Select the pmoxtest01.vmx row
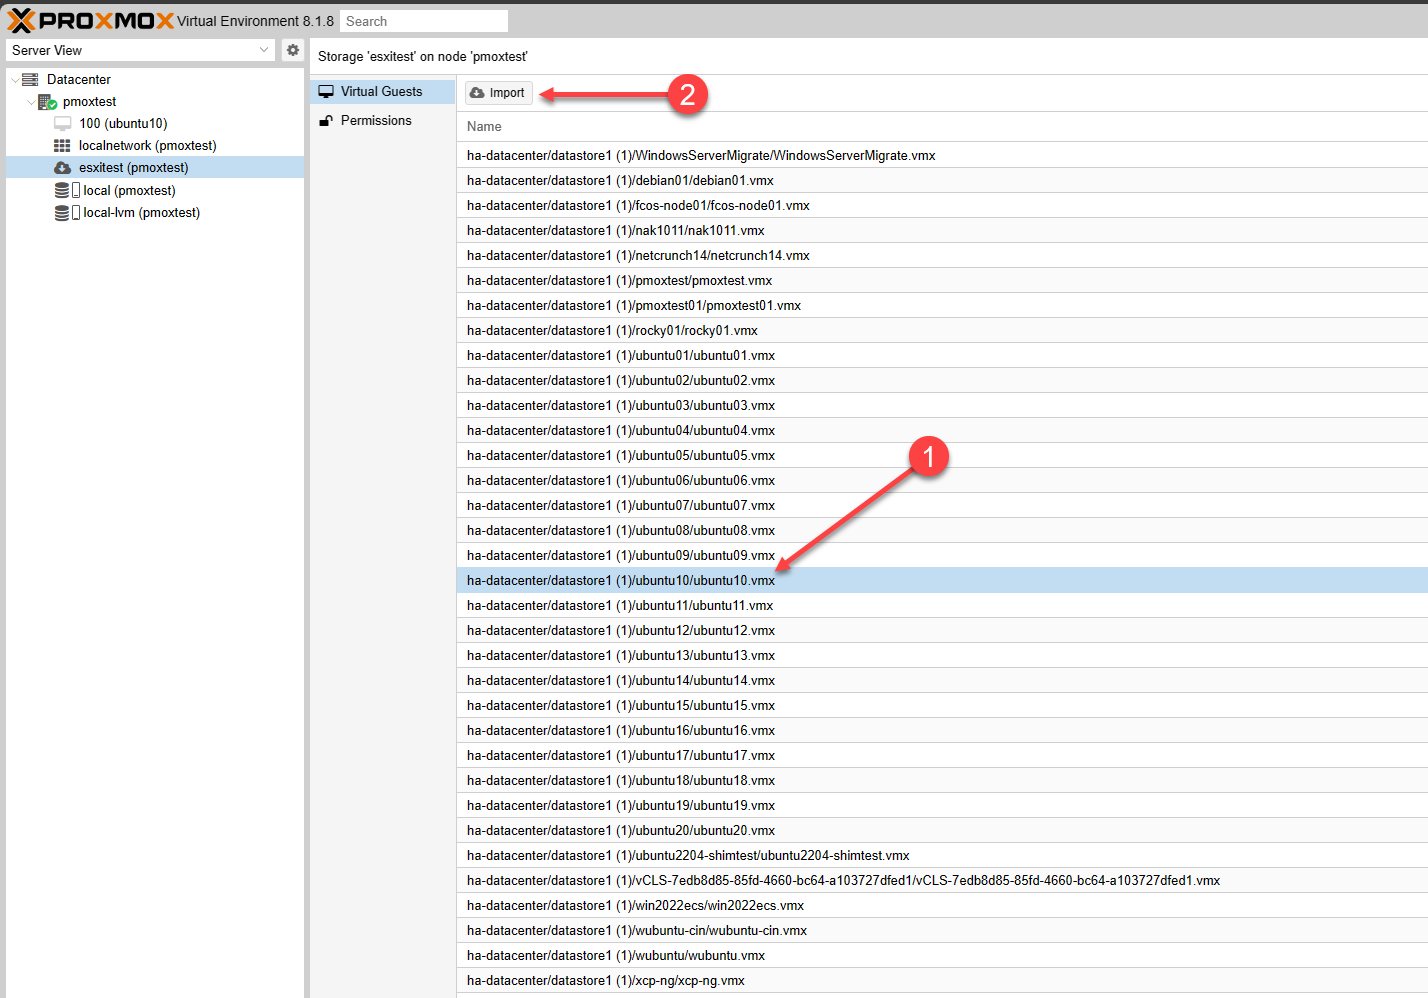This screenshot has height=998, width=1428. tap(942, 305)
